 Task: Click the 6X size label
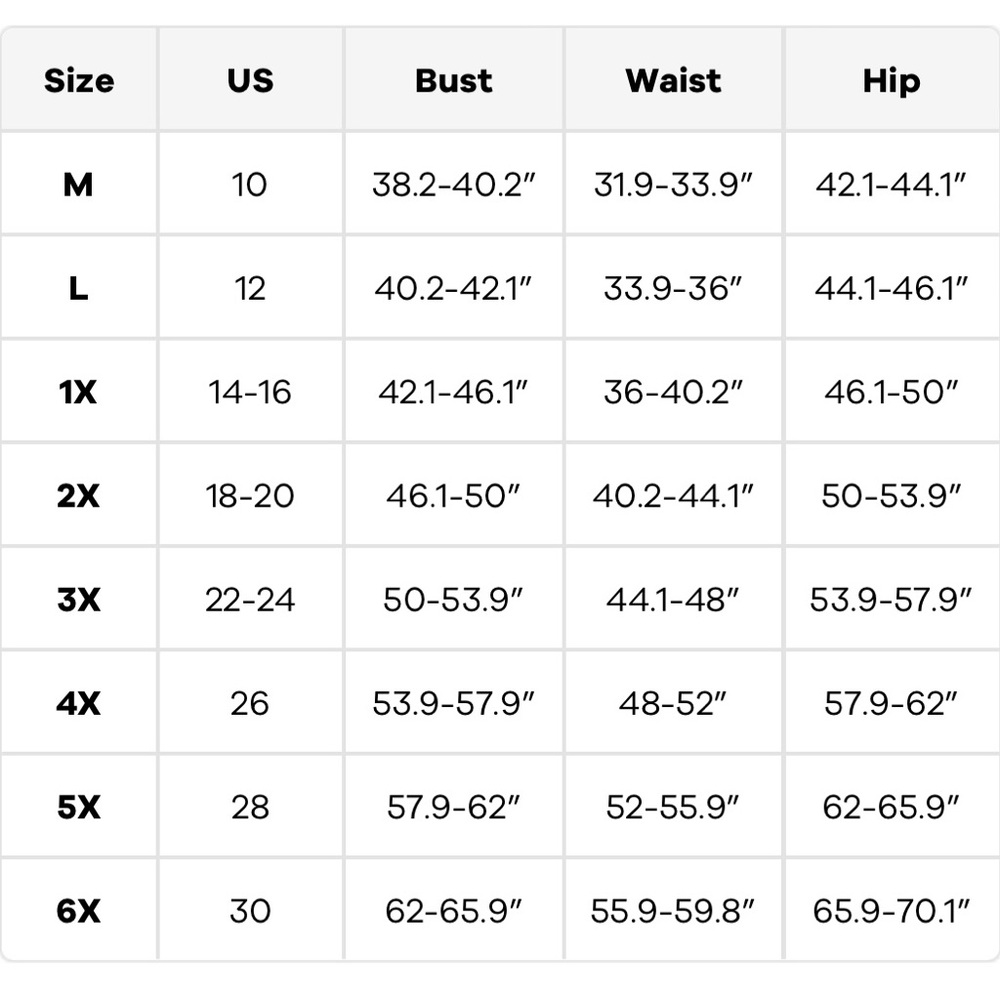78,911
